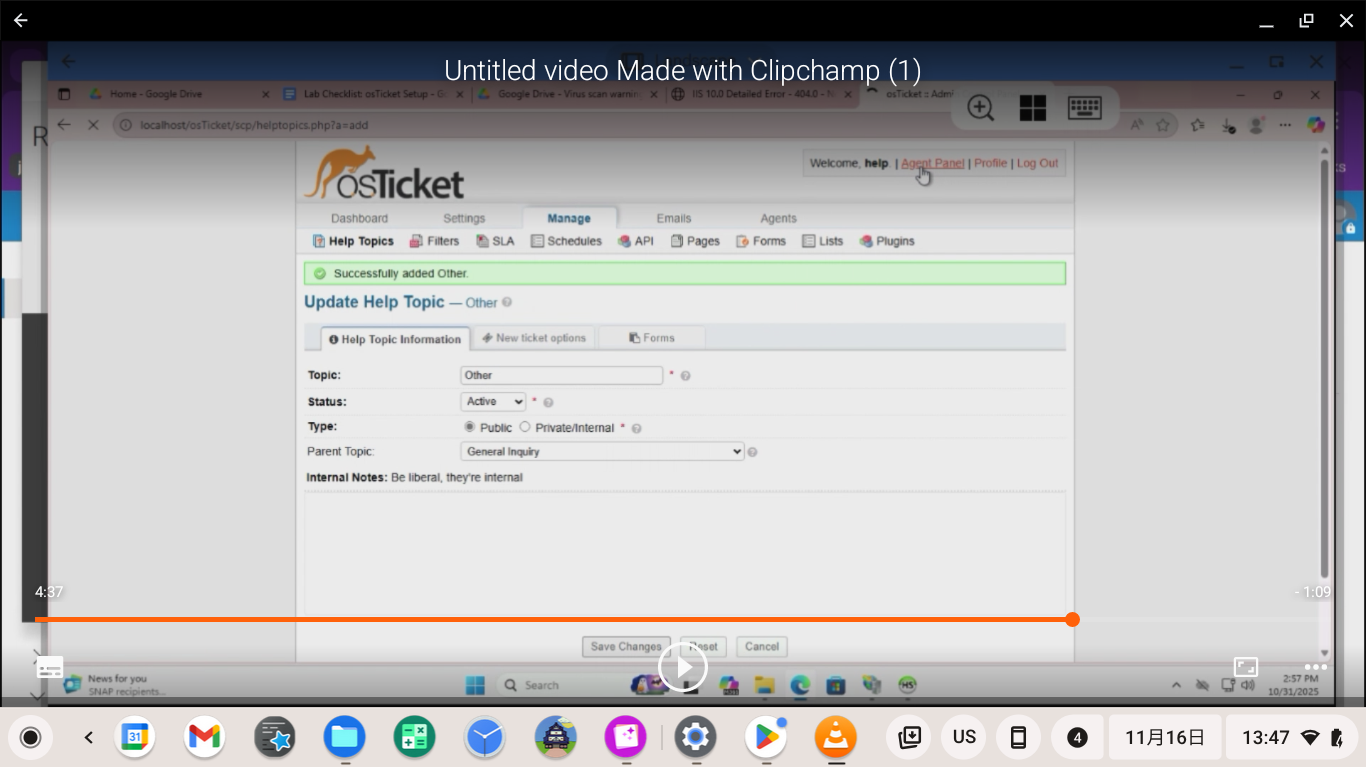Viewport: 1366px width, 767px height.
Task: Switch to IIS 10.0 Detailed Error tab
Action: (x=762, y=94)
